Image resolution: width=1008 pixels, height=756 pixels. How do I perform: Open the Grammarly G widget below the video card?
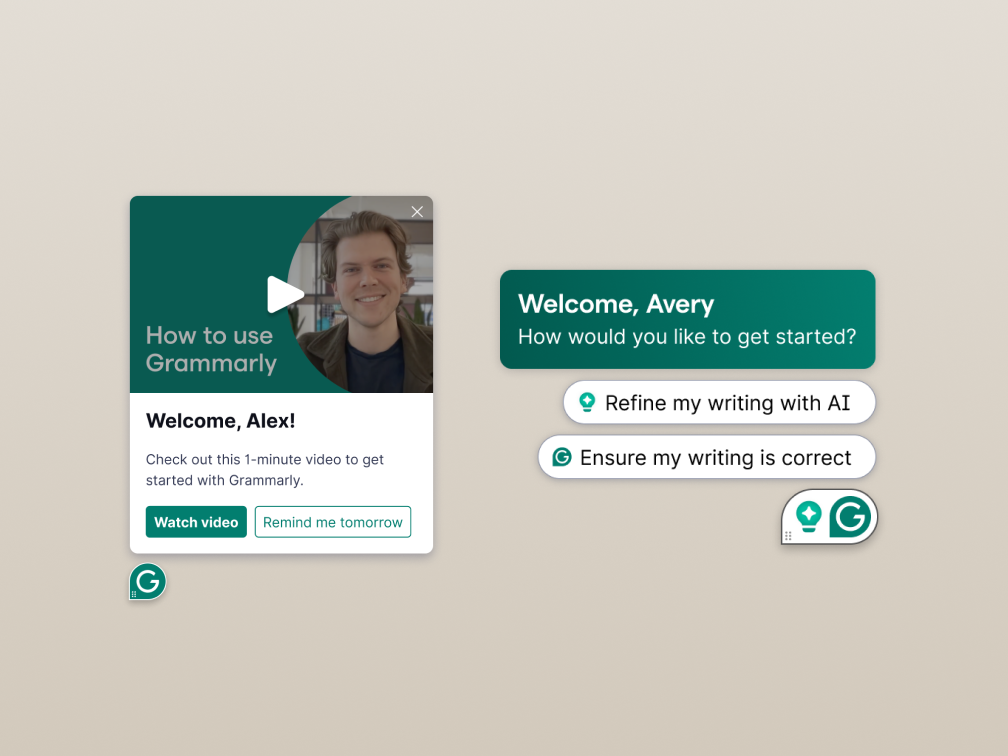click(x=148, y=581)
